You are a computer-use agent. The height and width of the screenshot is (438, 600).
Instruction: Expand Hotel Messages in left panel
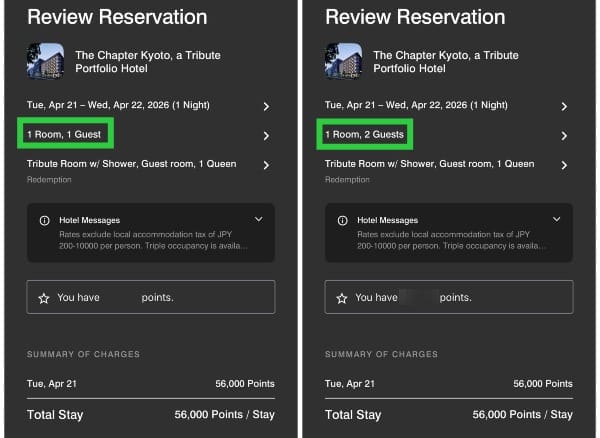pos(259,219)
